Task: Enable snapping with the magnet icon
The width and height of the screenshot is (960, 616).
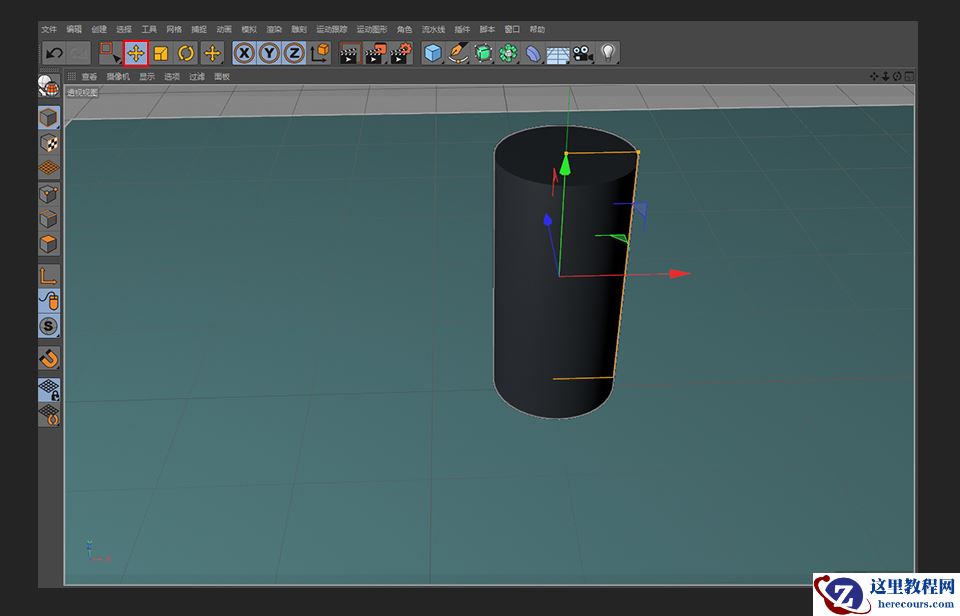Action: pos(48,357)
